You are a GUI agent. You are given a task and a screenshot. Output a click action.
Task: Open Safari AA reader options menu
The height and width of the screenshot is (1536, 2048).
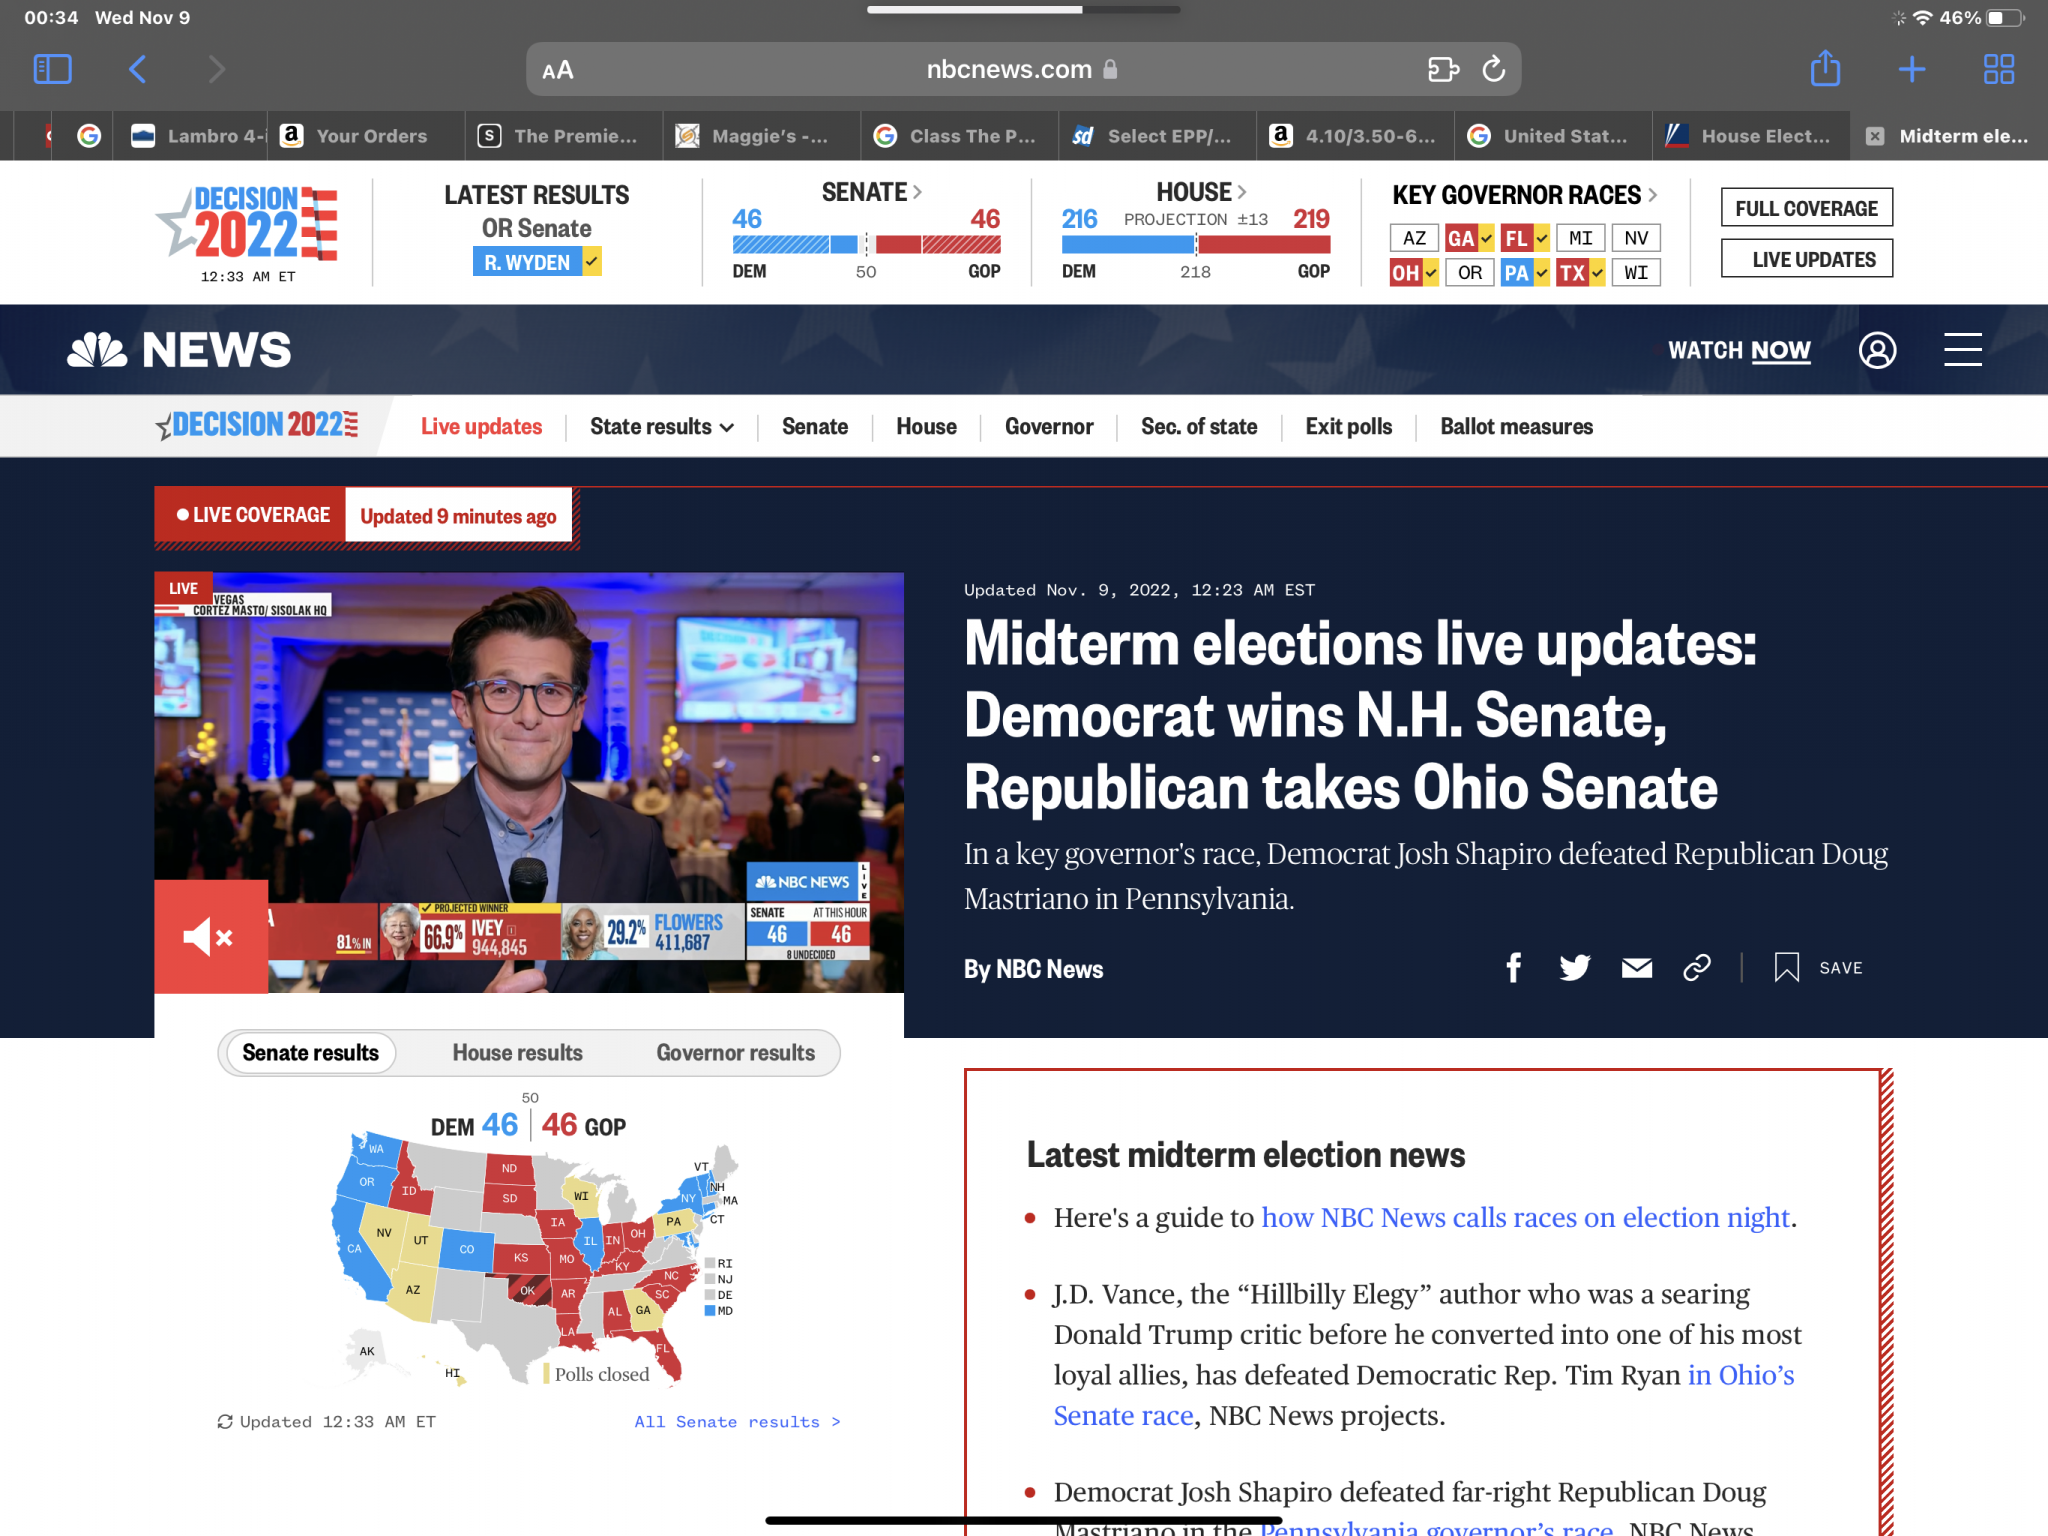558,70
